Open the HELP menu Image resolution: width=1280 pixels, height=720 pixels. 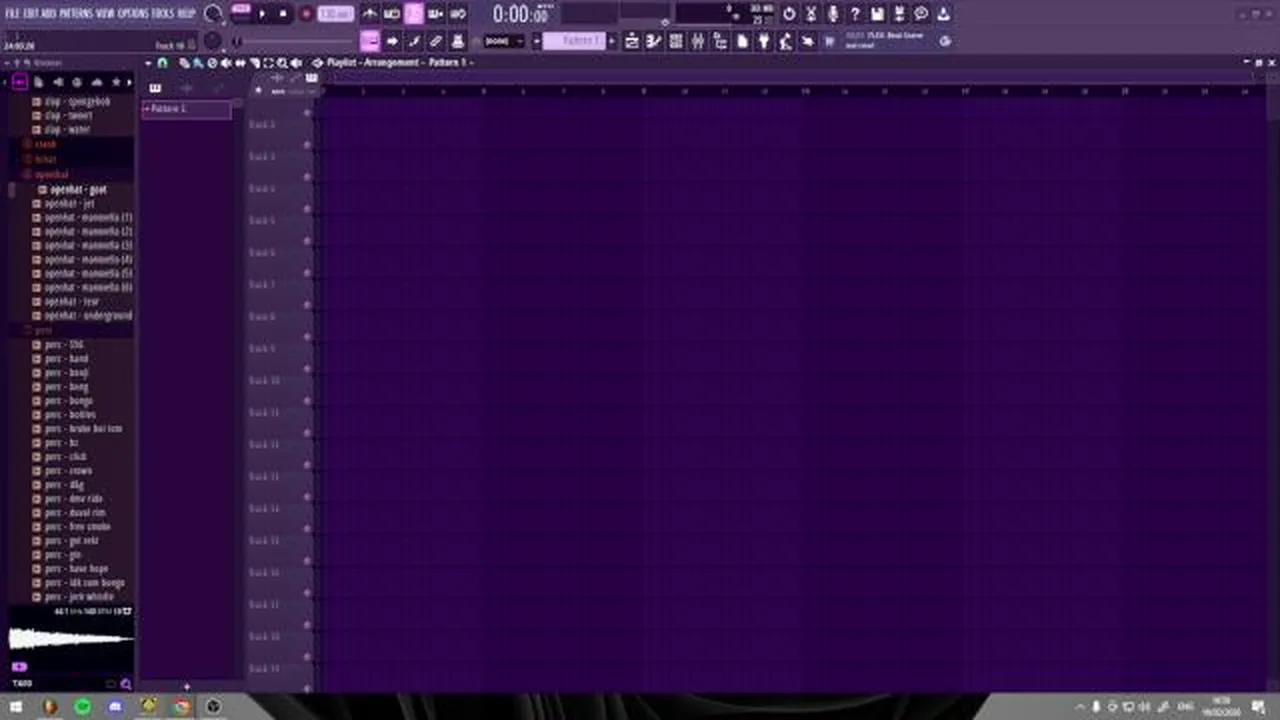point(186,14)
